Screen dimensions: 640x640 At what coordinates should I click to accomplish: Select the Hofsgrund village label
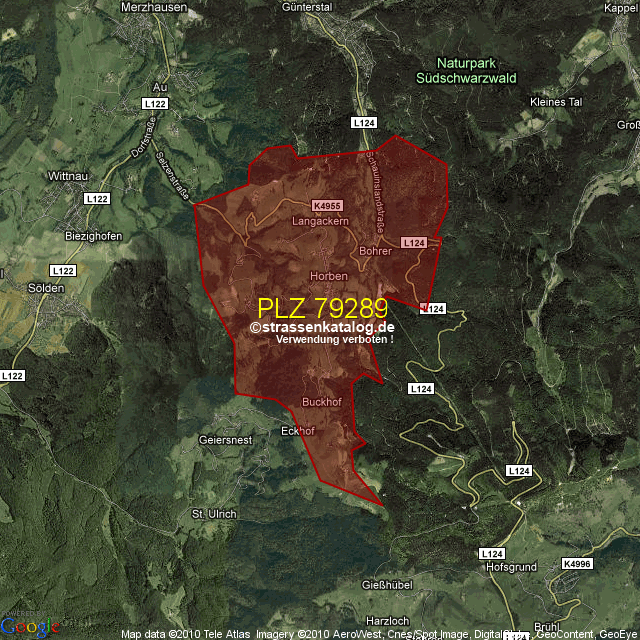(x=512, y=566)
